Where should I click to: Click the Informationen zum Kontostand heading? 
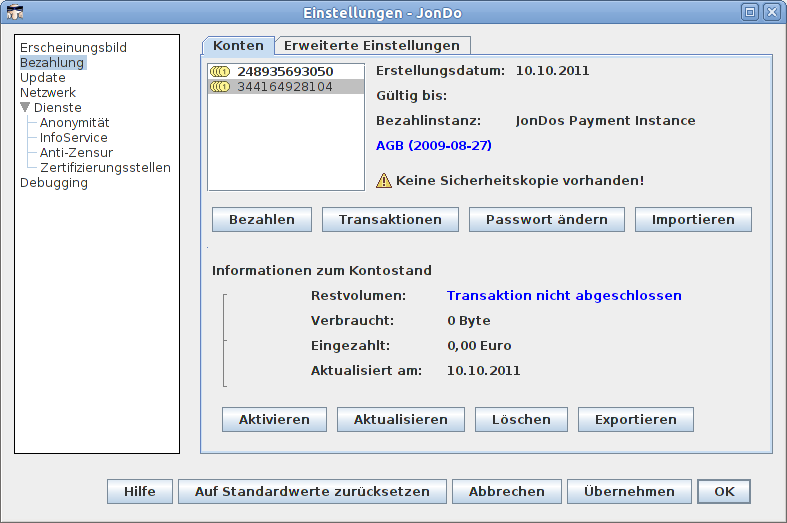[x=322, y=271]
